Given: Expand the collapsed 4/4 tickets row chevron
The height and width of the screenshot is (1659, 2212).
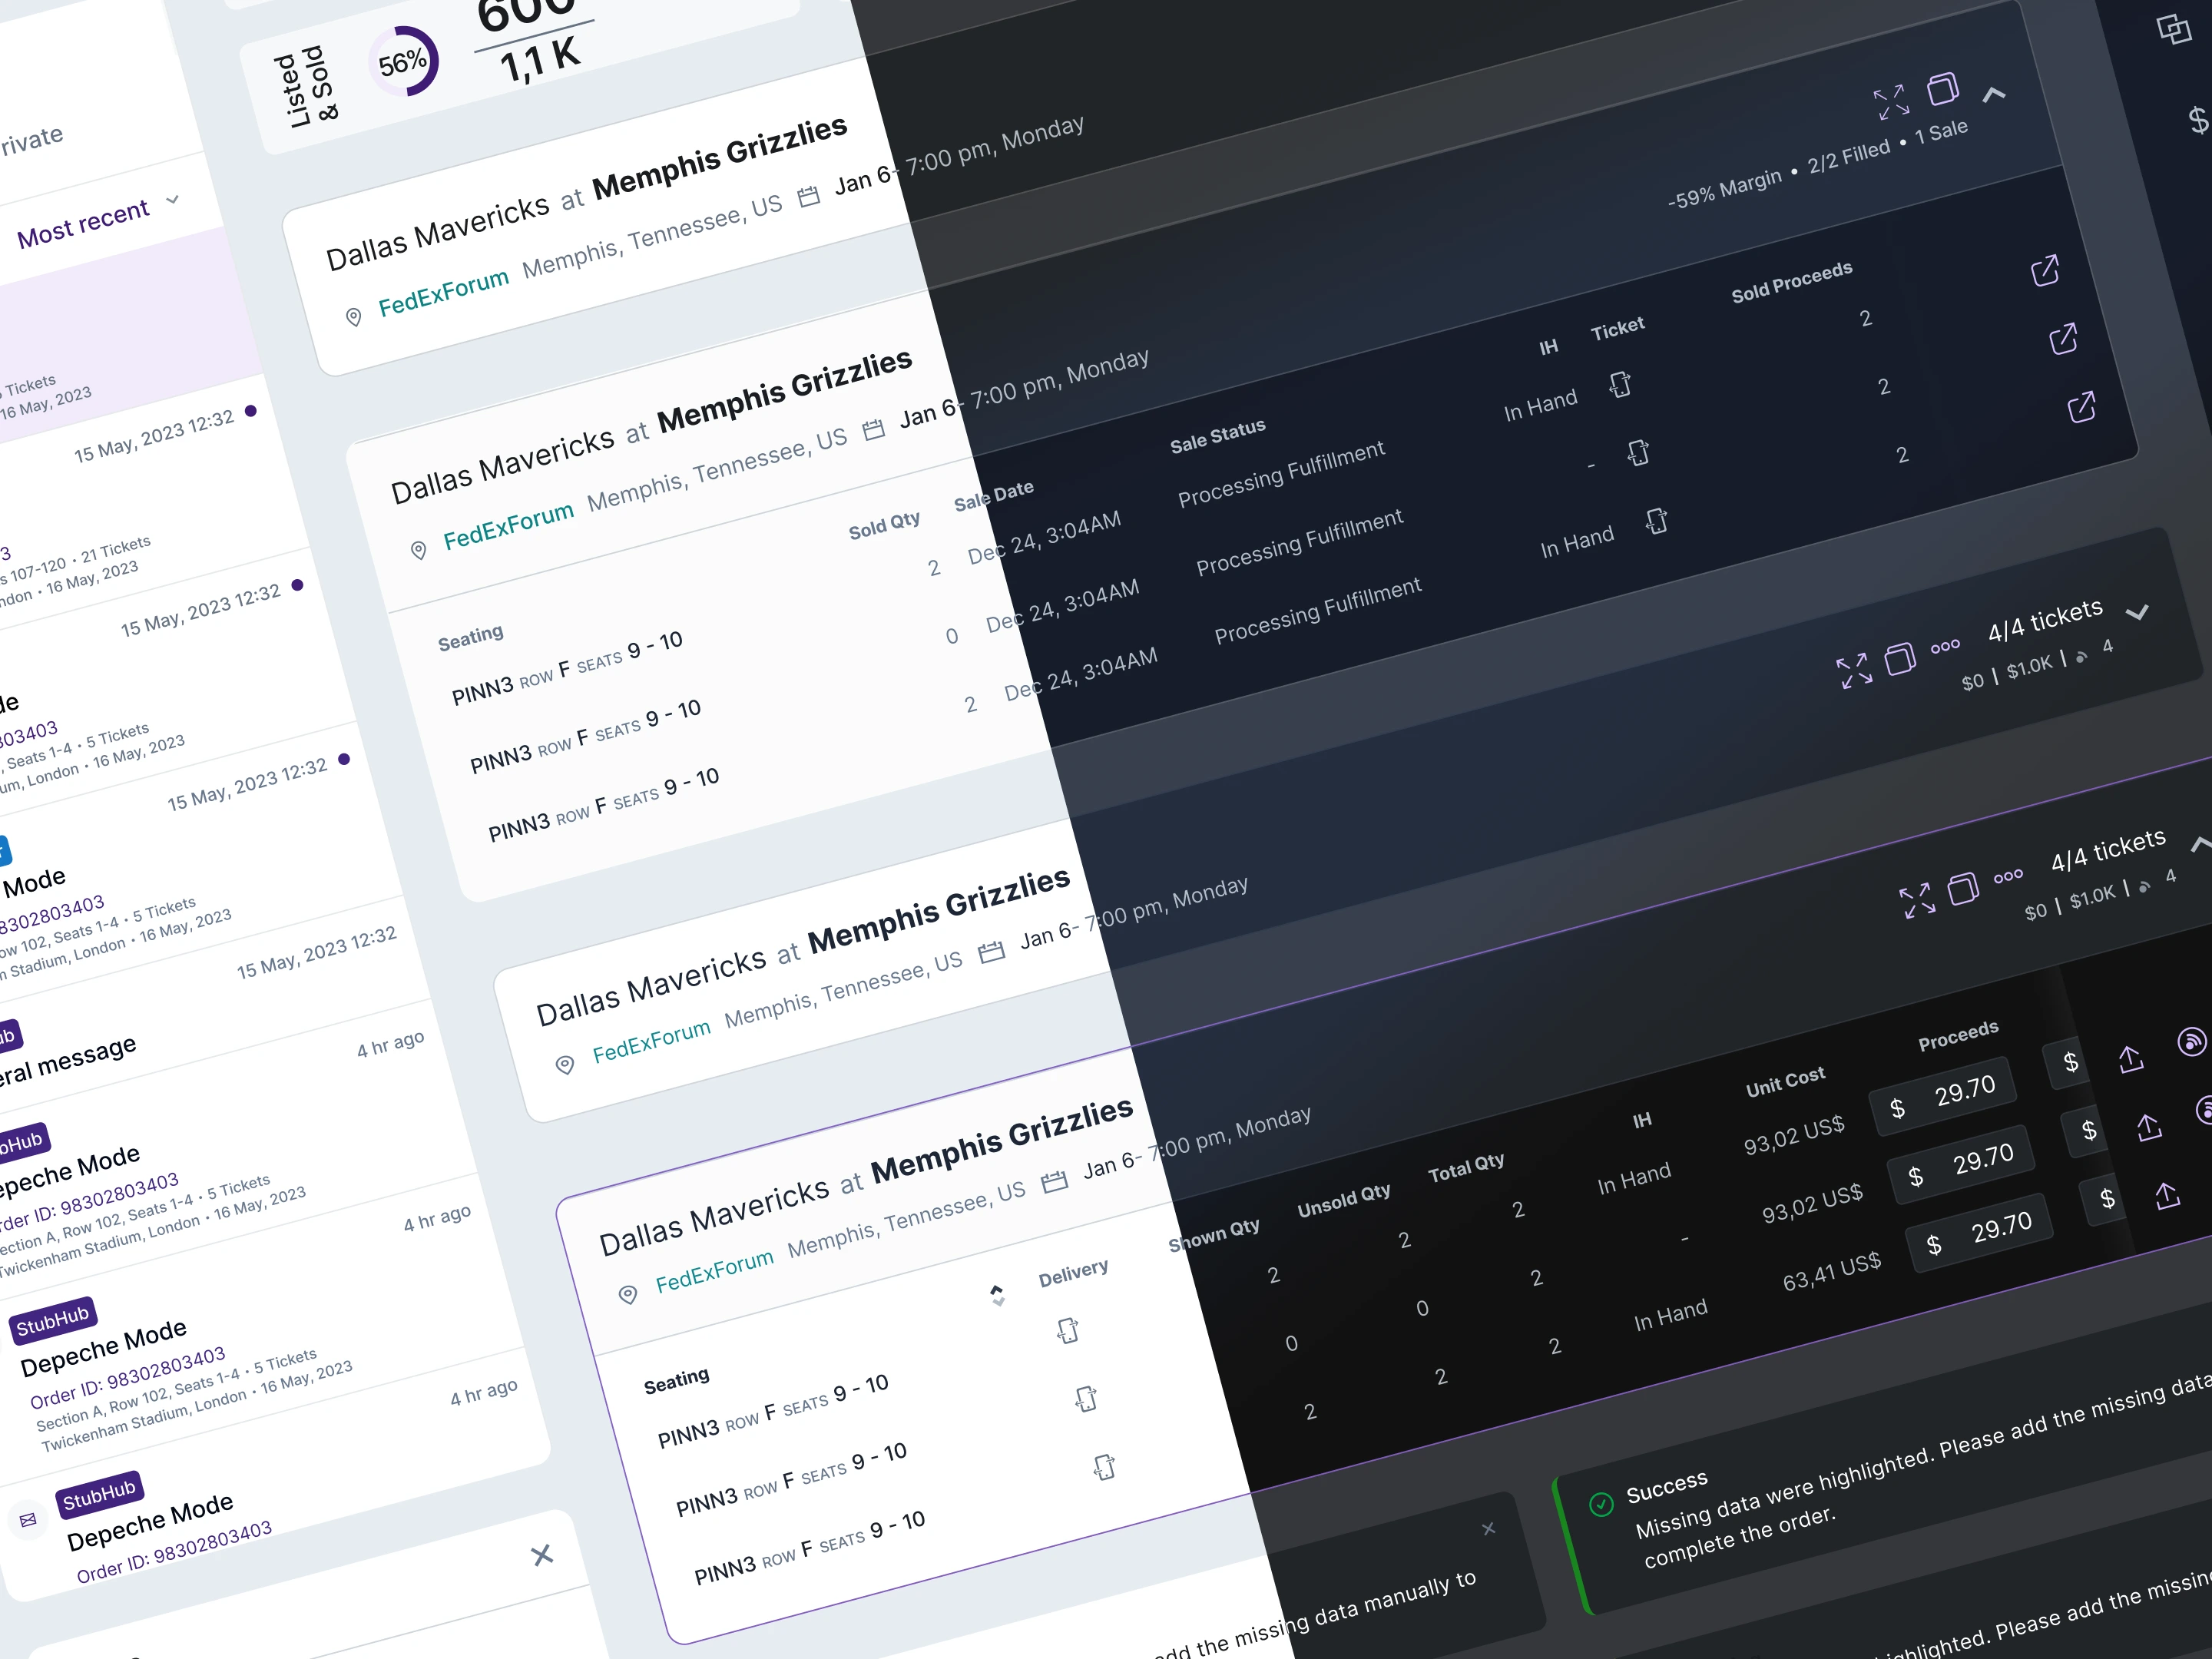Looking at the screenshot, I should (2137, 613).
